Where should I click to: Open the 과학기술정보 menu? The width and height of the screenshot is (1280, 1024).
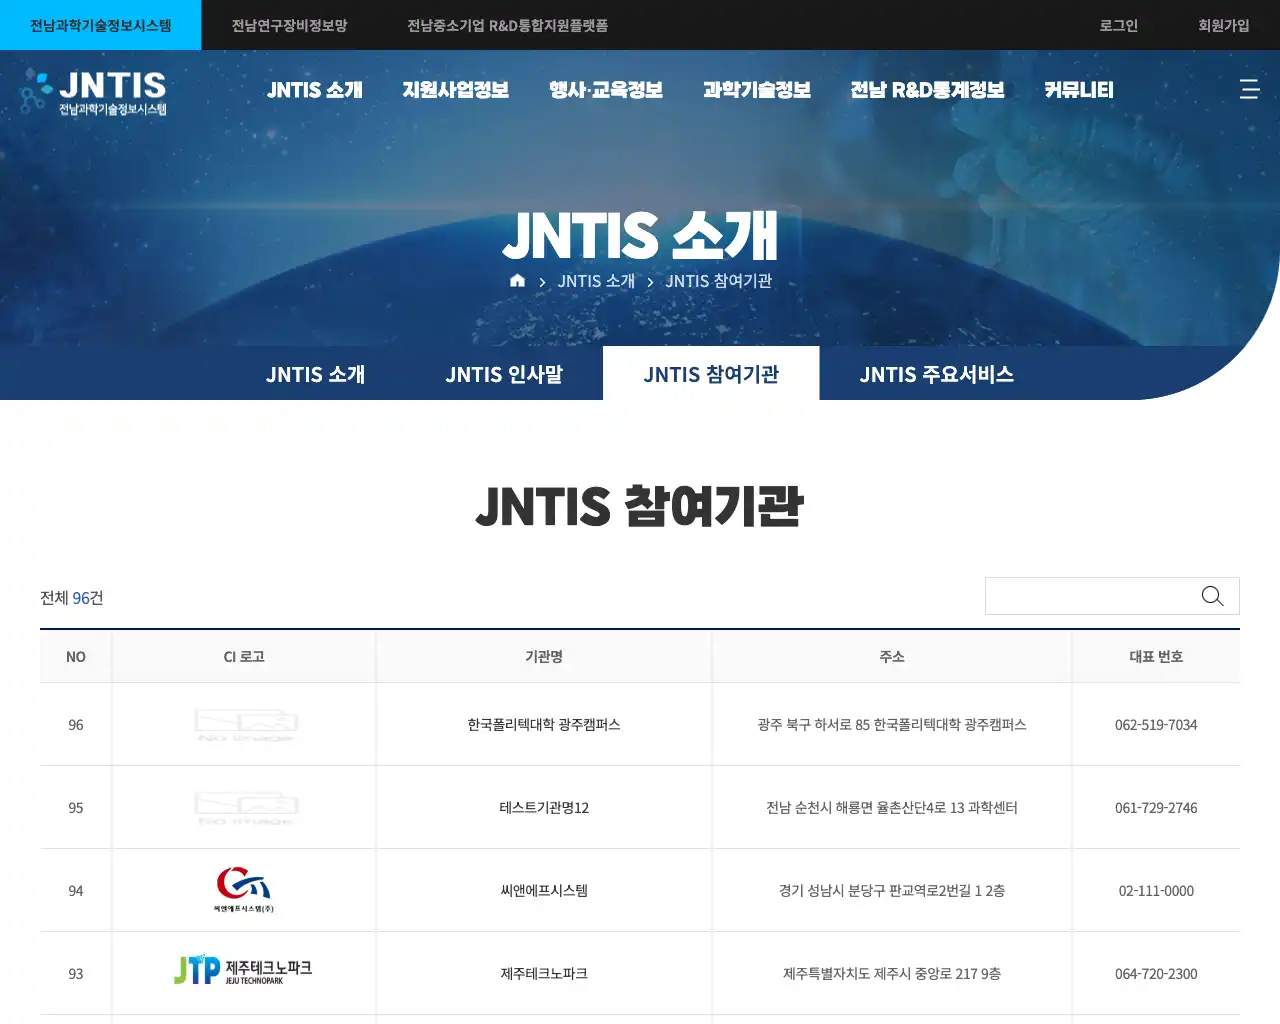[x=757, y=89]
